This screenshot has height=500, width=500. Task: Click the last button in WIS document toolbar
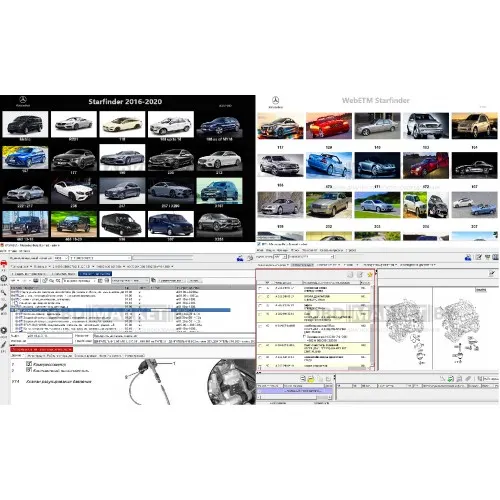194,281
